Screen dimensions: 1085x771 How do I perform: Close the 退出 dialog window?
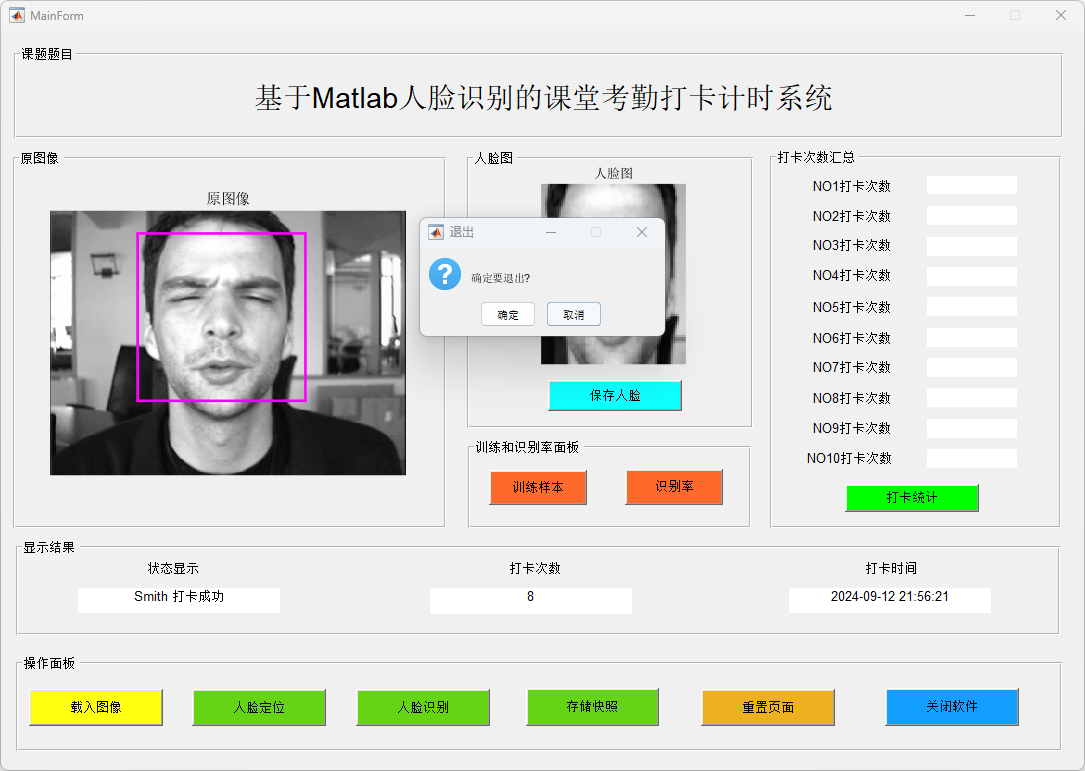tap(641, 232)
